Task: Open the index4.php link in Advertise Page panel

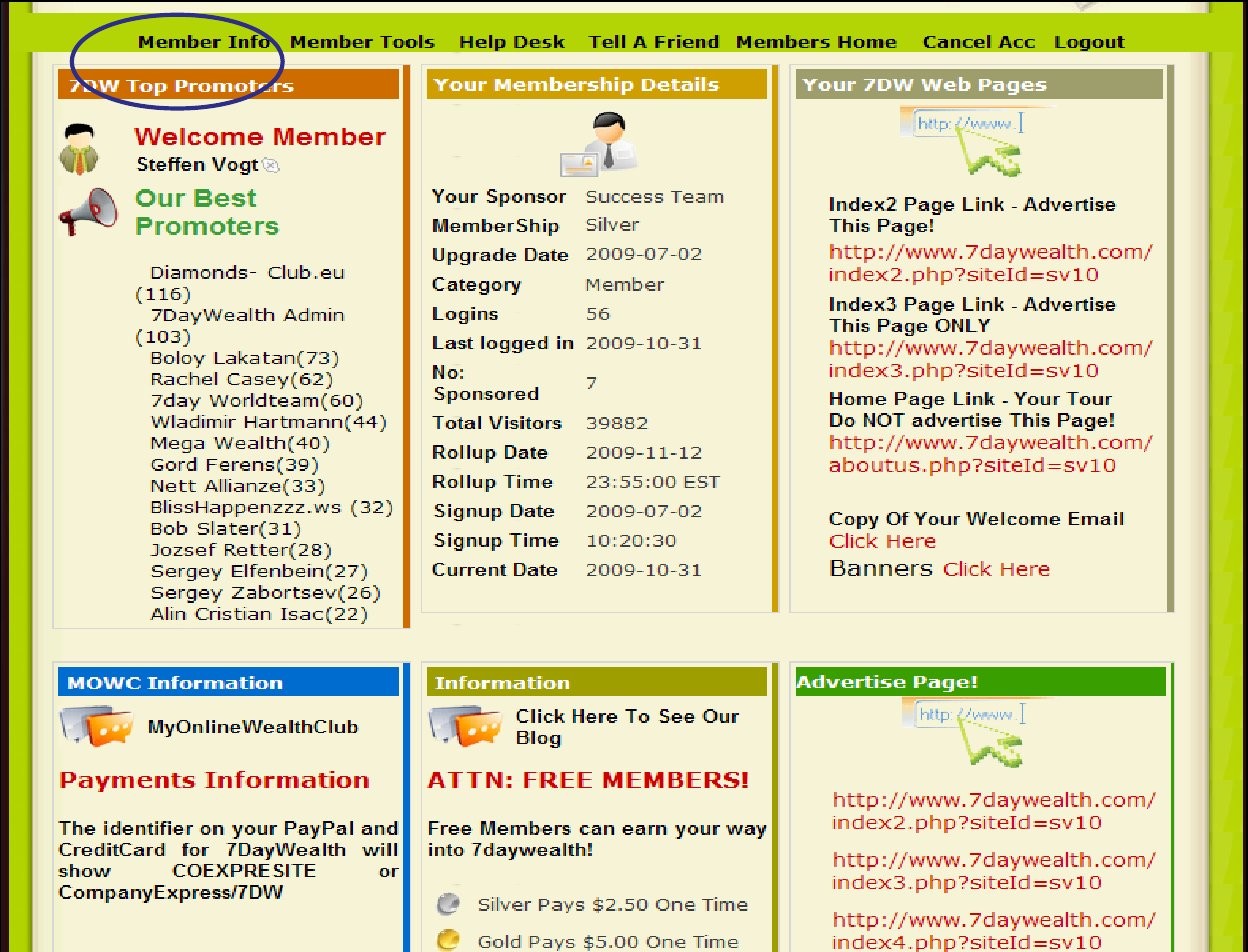Action: pos(994,931)
